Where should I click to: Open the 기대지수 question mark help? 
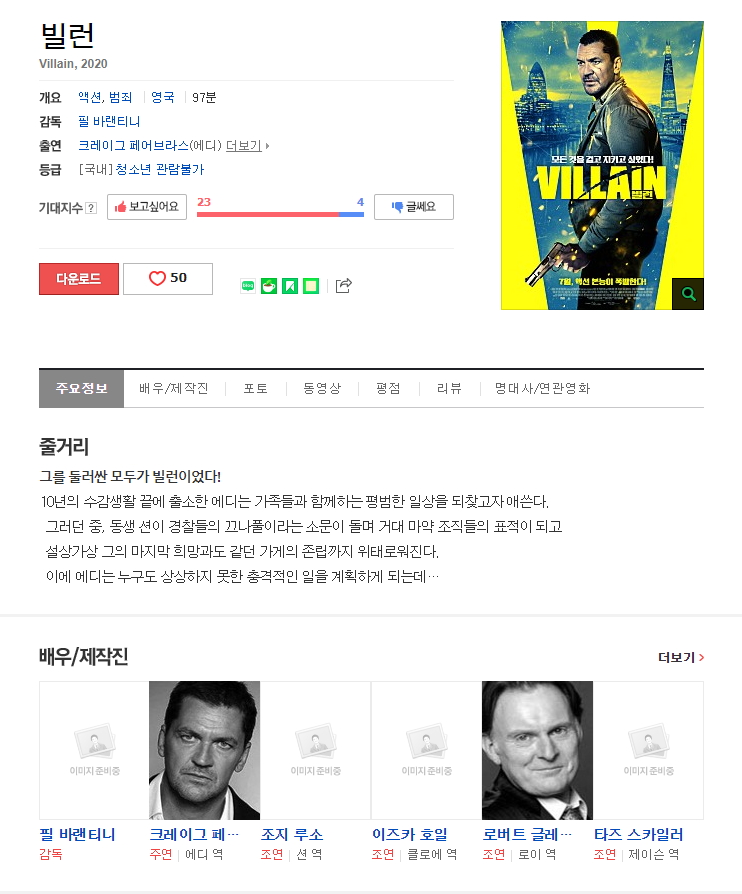91,208
